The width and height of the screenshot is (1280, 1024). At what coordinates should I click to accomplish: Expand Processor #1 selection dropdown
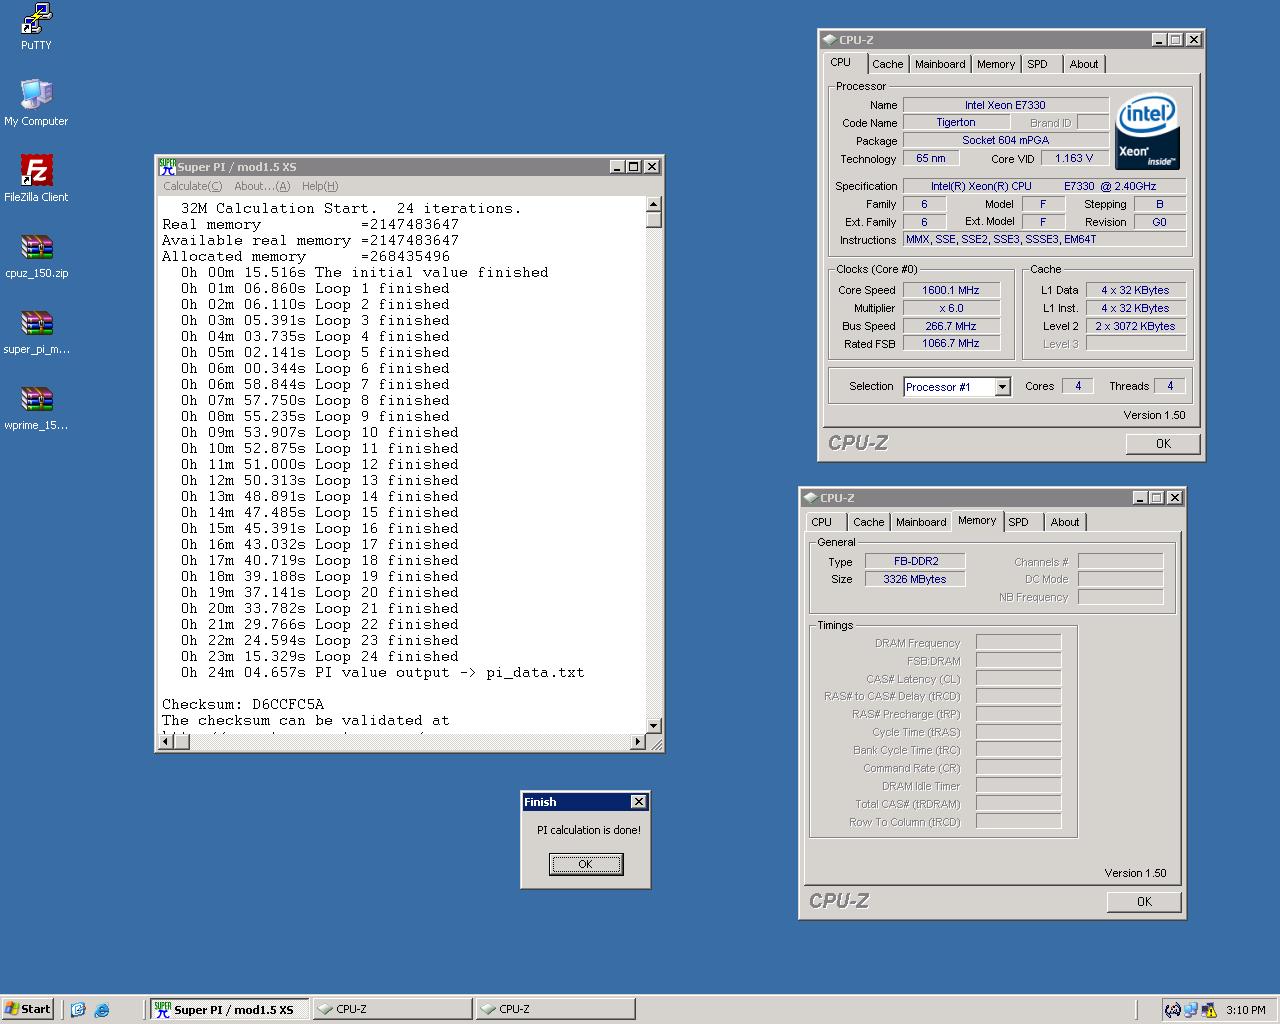tap(1002, 387)
